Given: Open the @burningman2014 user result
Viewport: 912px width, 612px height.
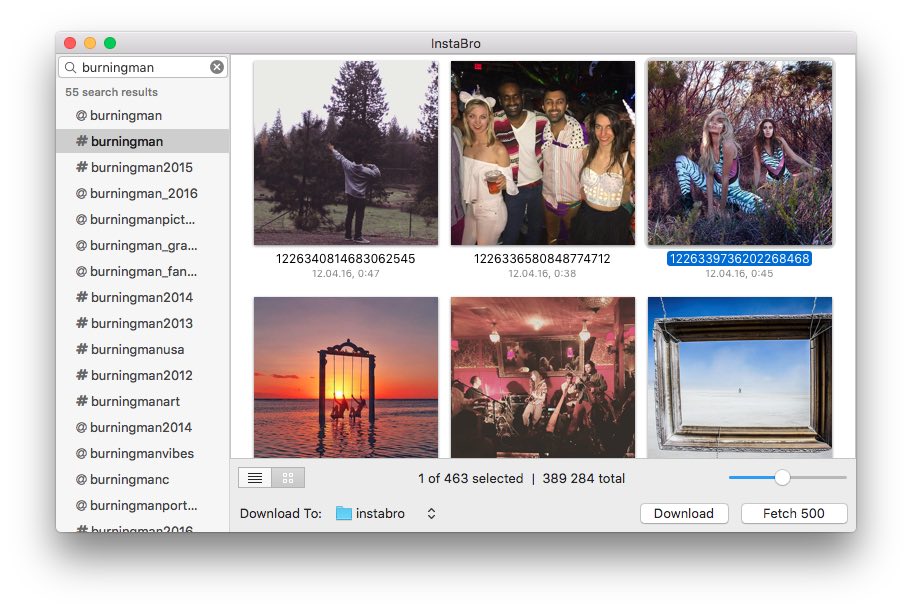Looking at the screenshot, I should tap(143, 427).
